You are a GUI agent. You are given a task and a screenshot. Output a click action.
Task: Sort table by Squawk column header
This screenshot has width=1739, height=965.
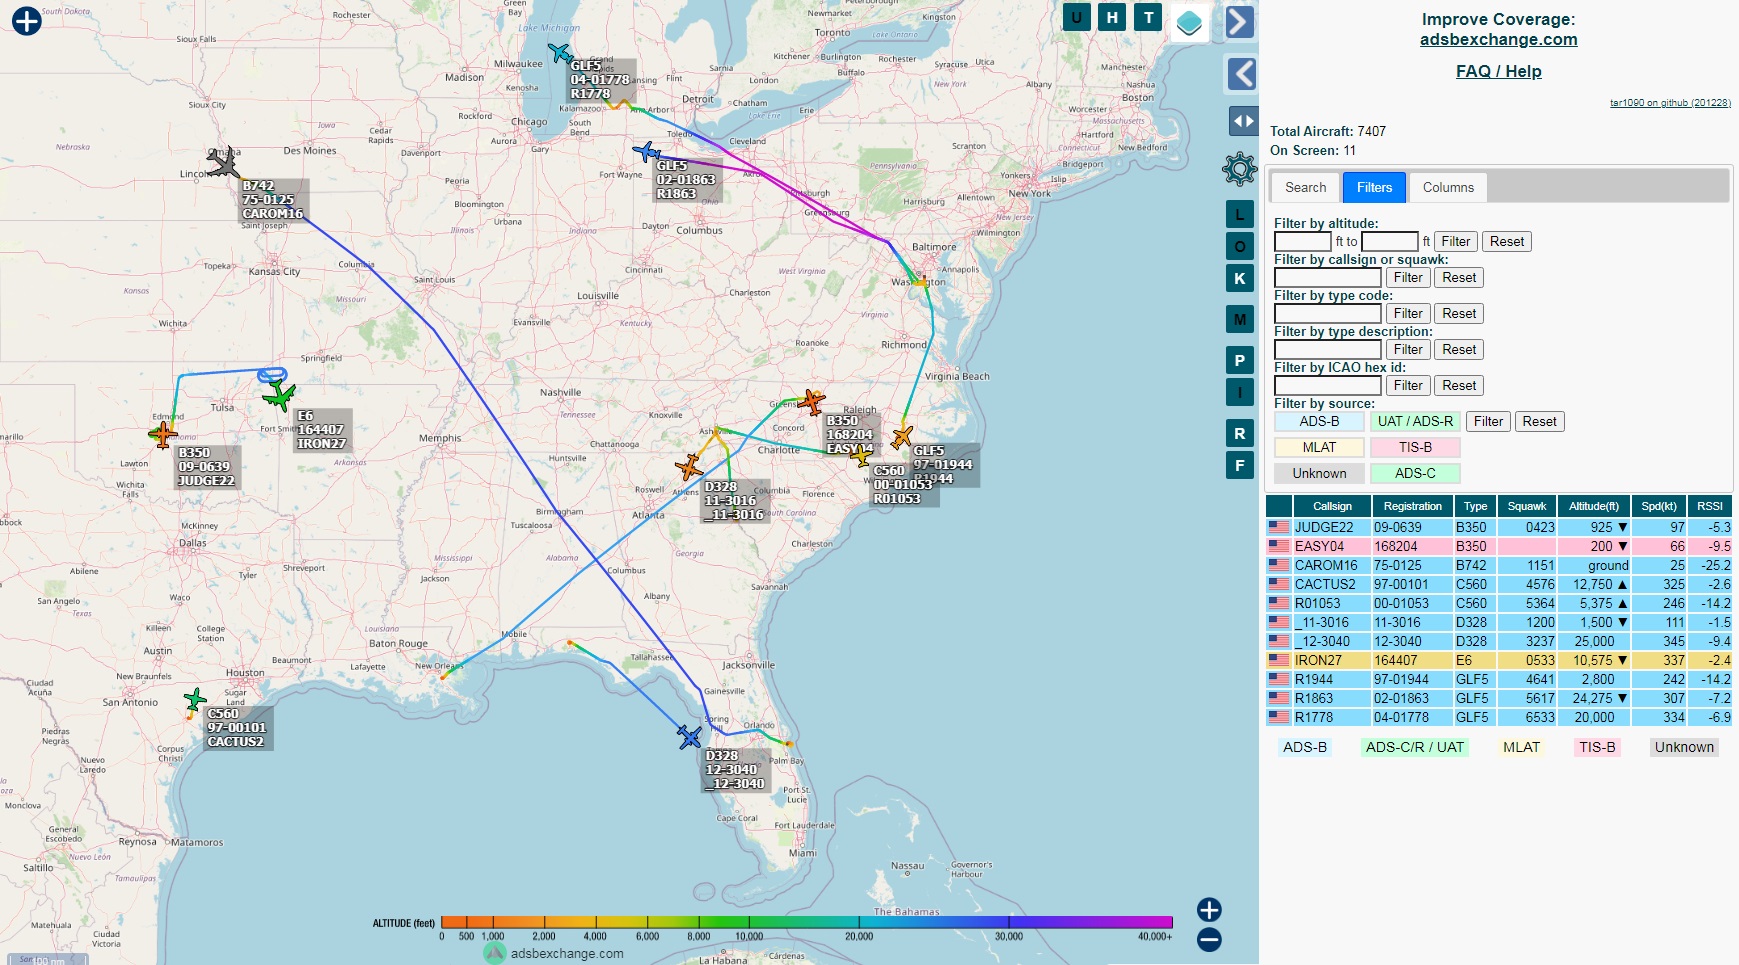pos(1527,506)
